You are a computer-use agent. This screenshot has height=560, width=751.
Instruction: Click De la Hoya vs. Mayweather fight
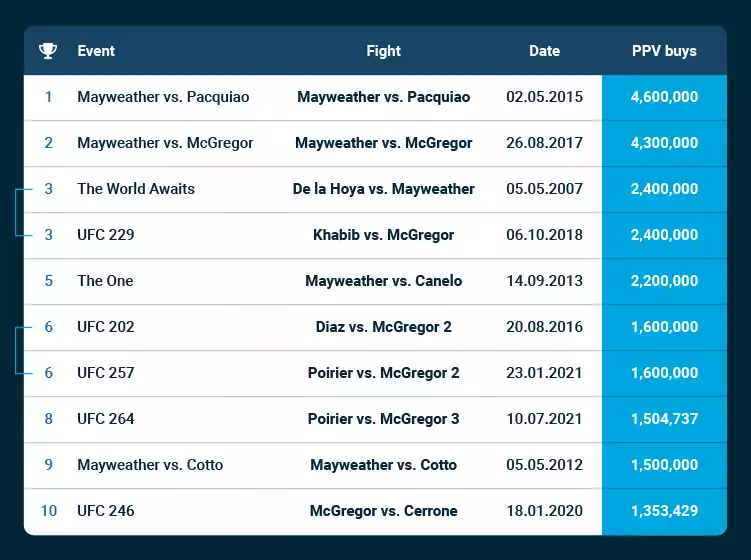coord(384,189)
